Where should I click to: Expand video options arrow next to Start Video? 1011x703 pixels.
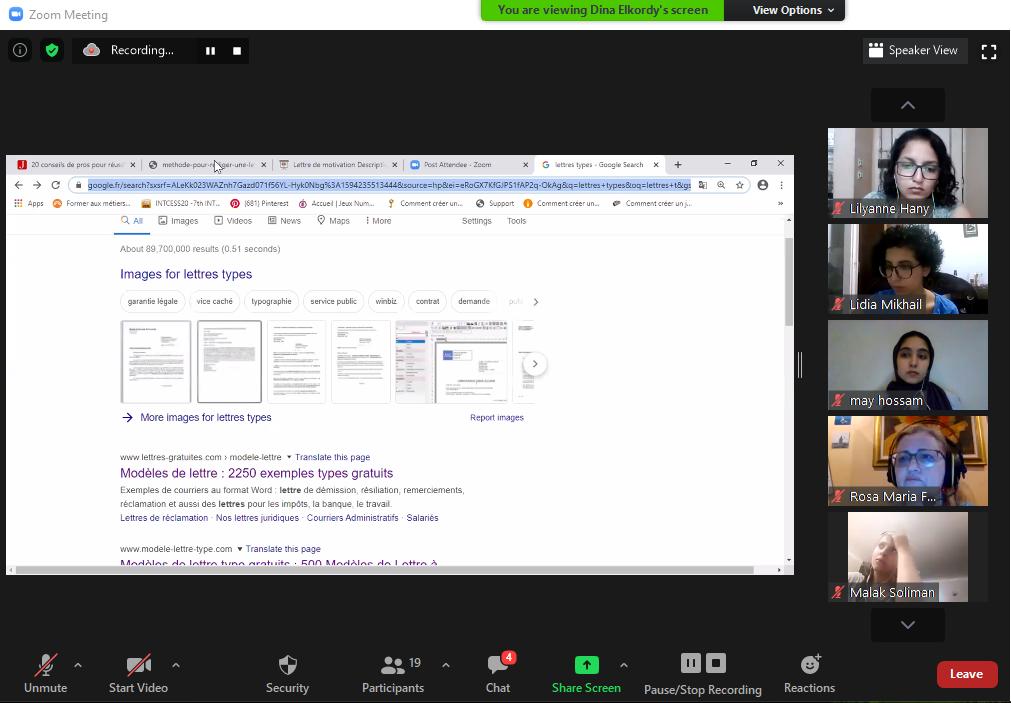(176, 665)
